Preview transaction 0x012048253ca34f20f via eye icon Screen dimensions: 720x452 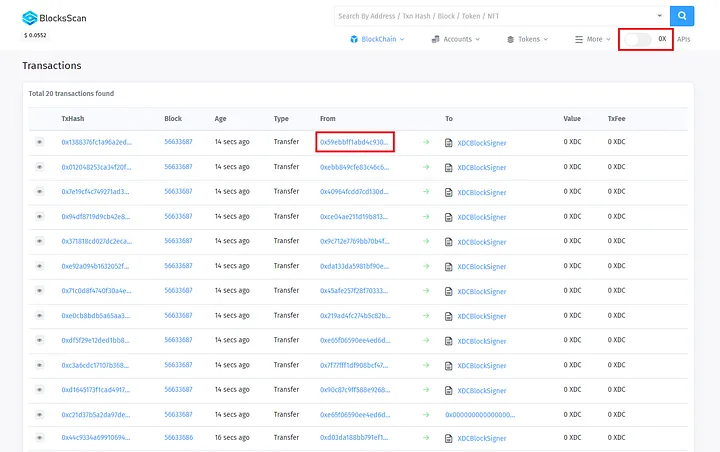click(41, 167)
